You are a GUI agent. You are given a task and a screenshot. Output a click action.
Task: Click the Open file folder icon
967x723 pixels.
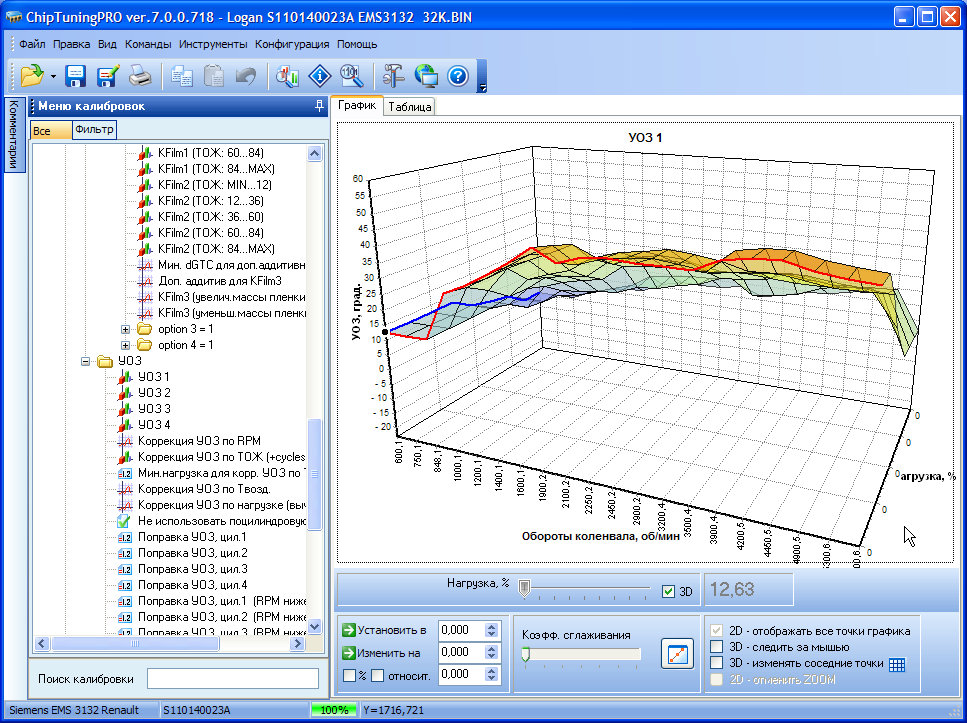[32, 76]
